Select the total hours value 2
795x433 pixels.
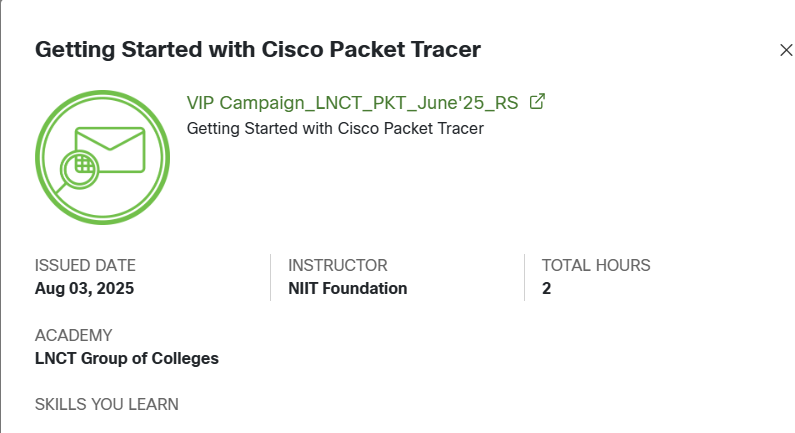(x=547, y=288)
